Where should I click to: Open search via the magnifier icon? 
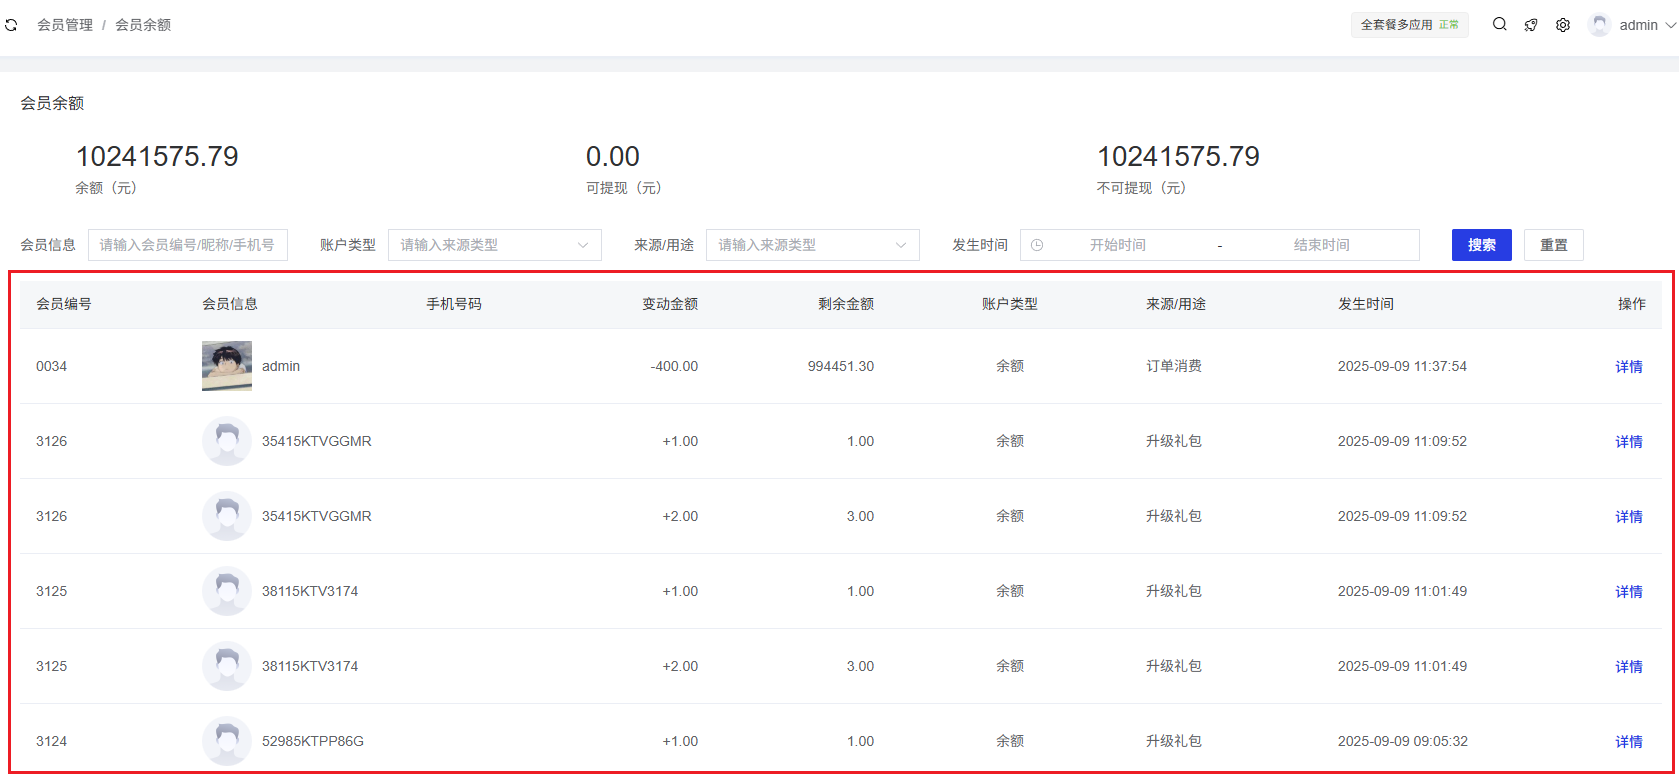tap(1499, 25)
